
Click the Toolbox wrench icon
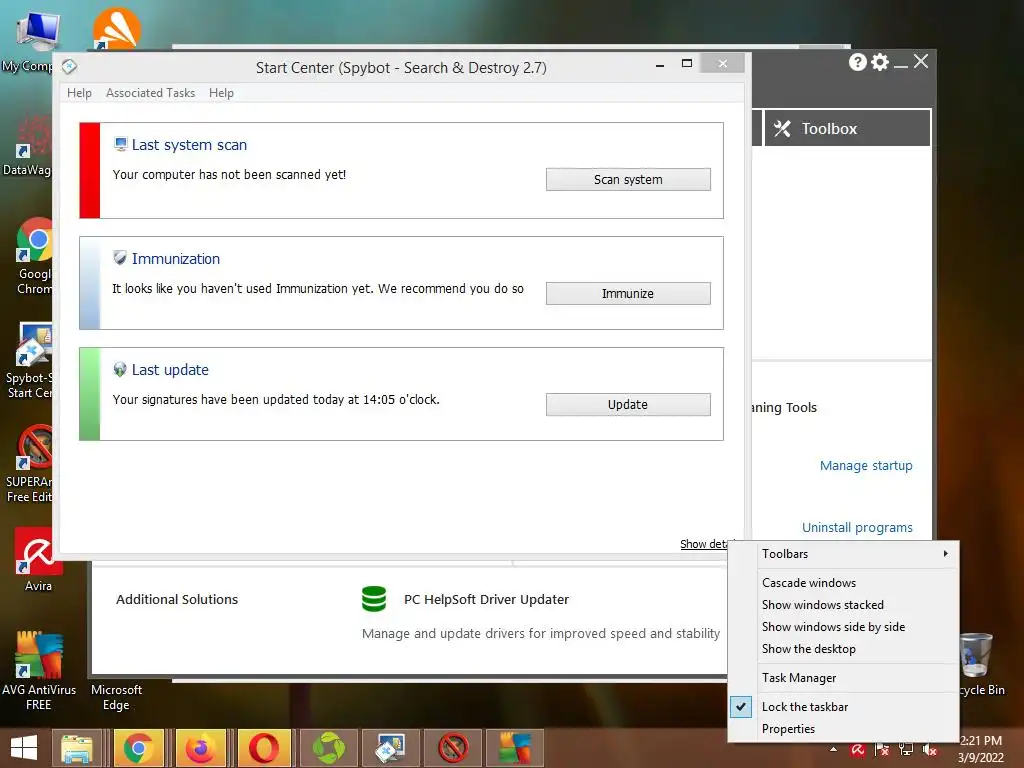[782, 129]
